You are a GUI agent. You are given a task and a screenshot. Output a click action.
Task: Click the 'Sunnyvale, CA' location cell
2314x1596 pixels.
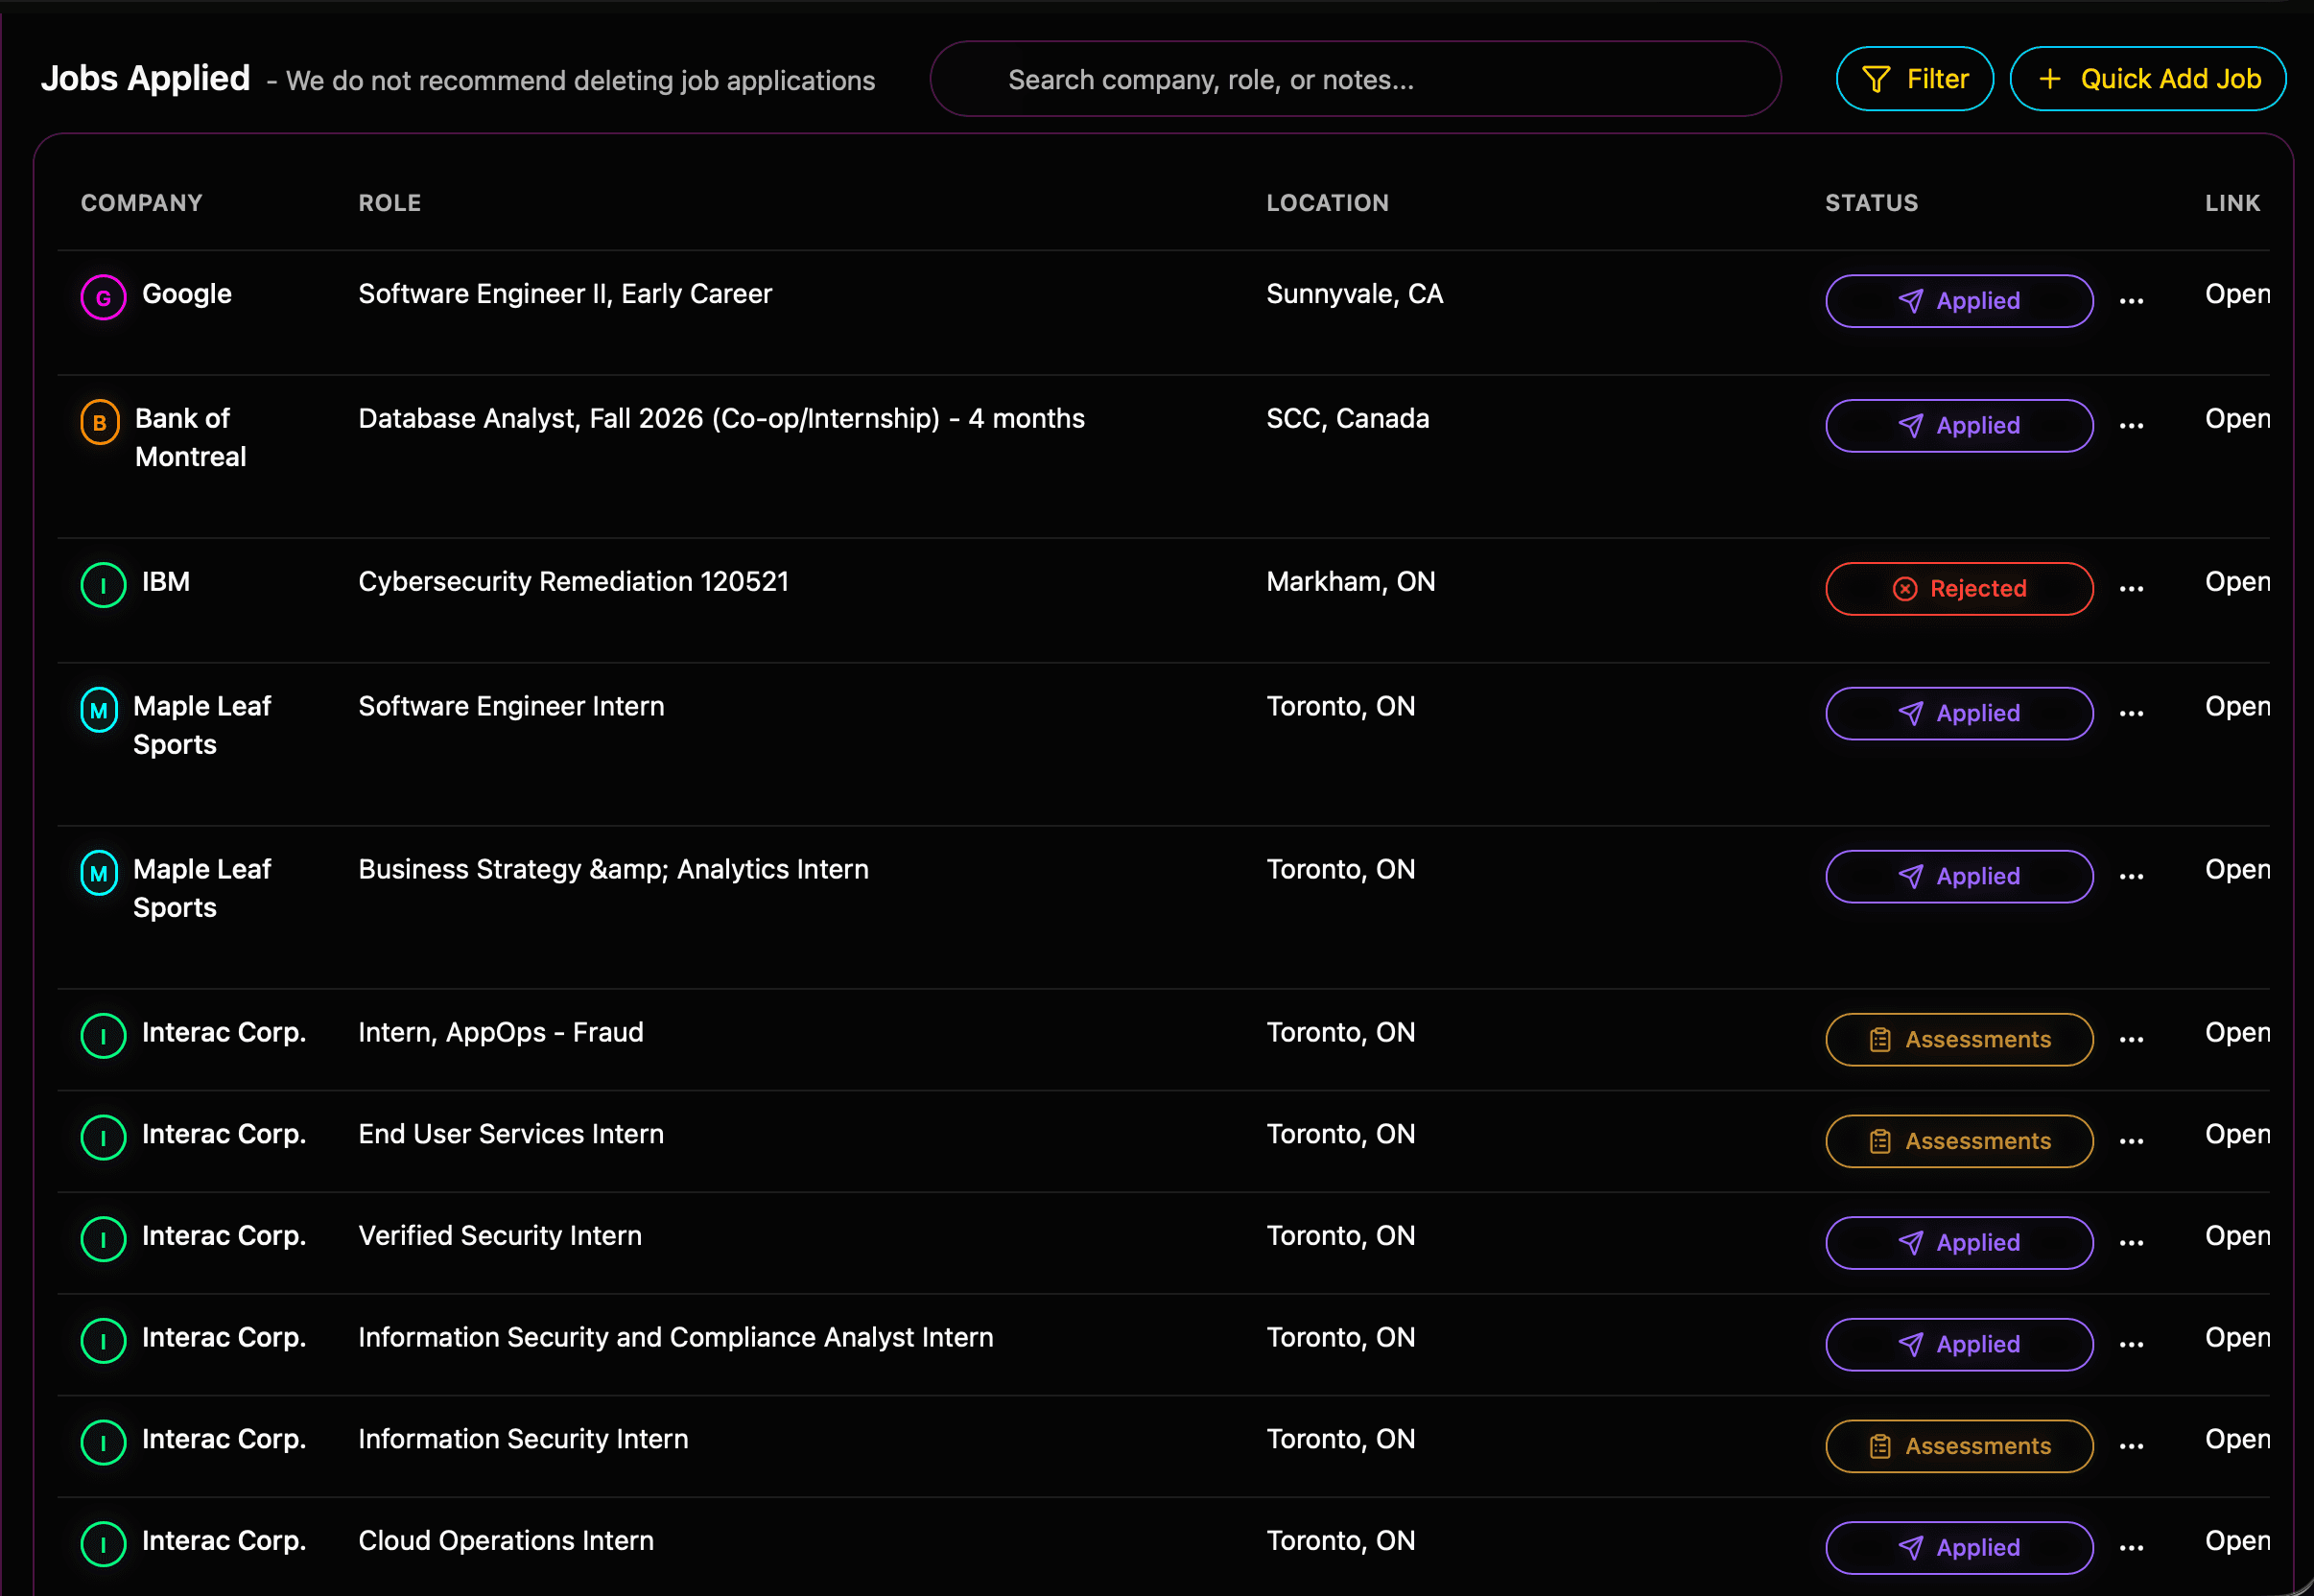click(1354, 294)
